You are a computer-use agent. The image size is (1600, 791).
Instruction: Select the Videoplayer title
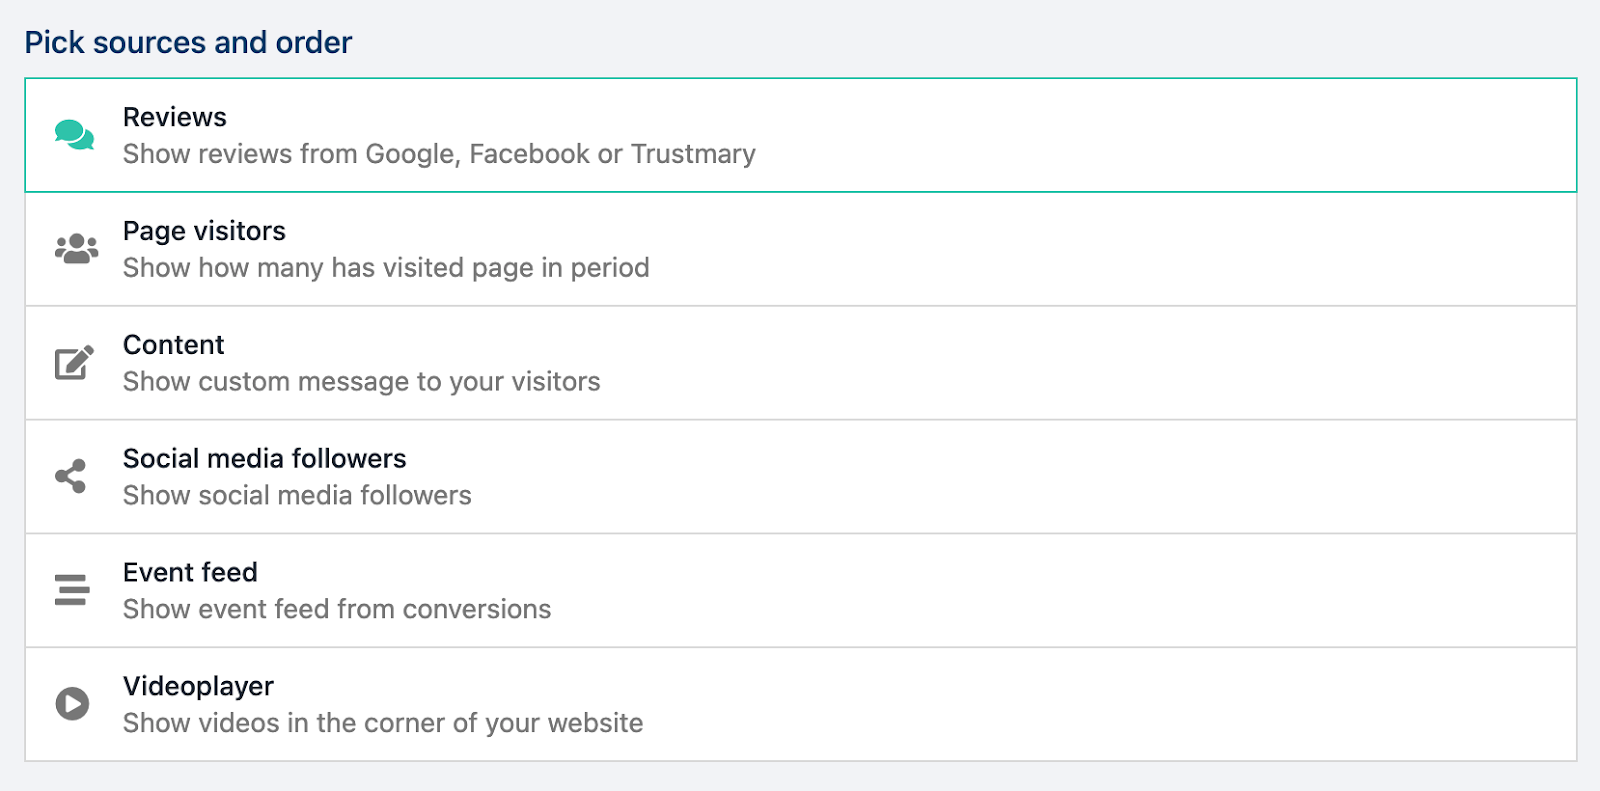coord(198,687)
